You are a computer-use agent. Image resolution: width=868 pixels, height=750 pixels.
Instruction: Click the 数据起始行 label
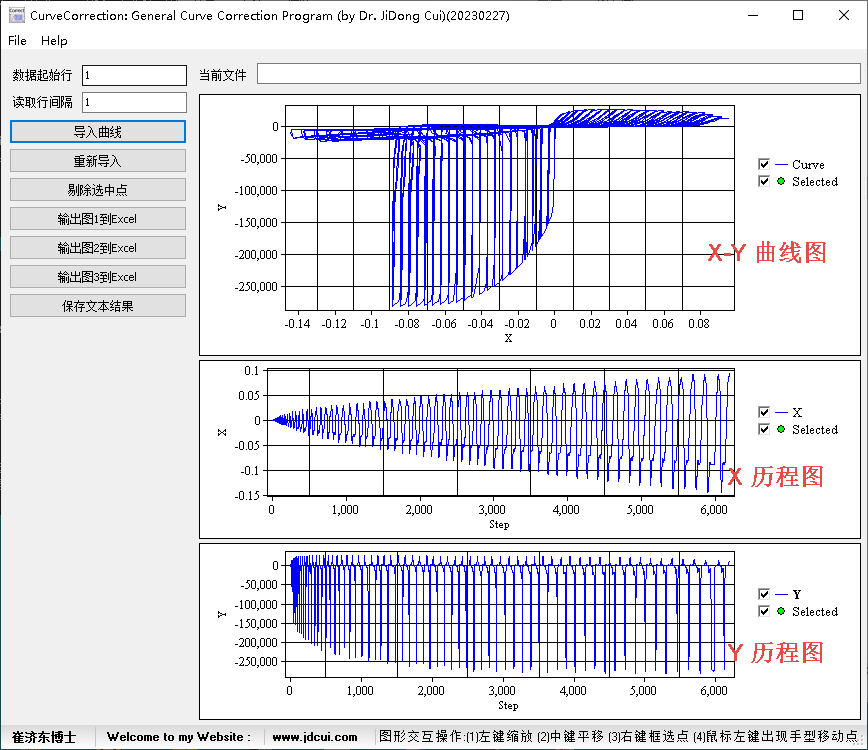click(43, 75)
